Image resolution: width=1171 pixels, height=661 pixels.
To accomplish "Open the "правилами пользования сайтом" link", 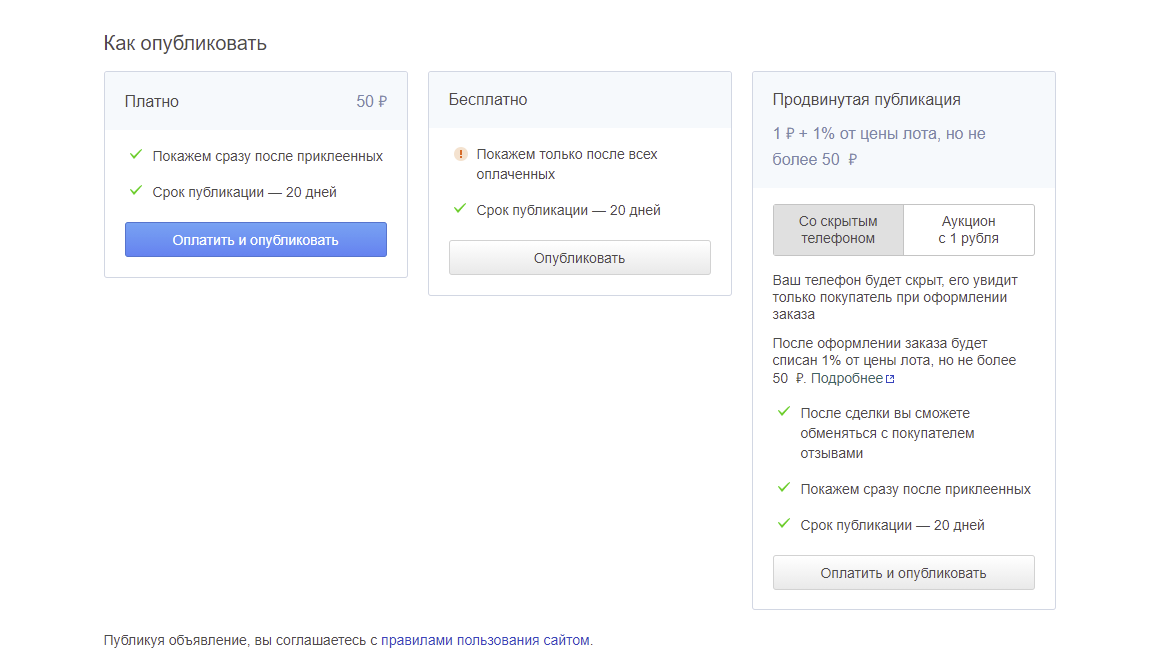I will click(x=485, y=640).
